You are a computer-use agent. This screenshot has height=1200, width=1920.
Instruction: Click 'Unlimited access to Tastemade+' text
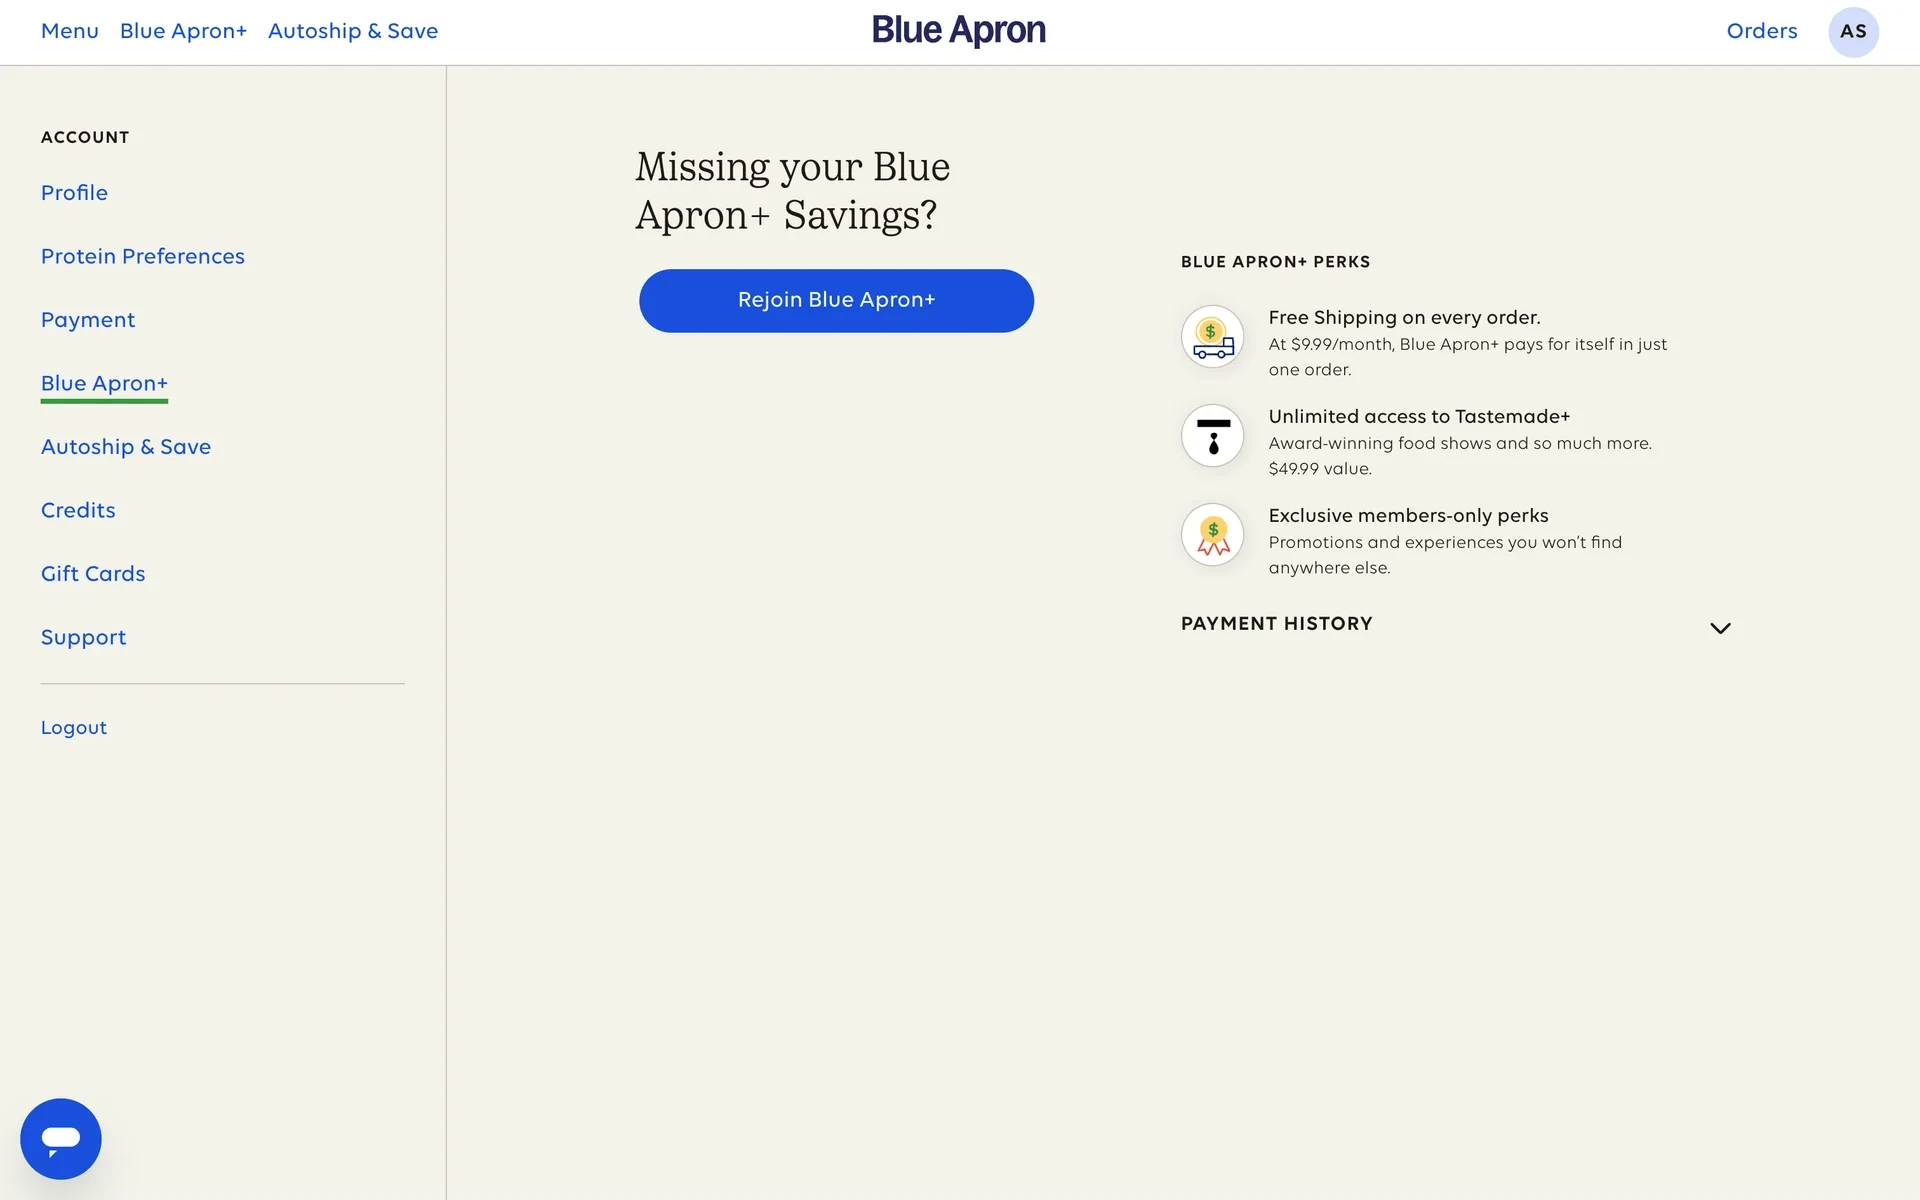(x=1419, y=417)
